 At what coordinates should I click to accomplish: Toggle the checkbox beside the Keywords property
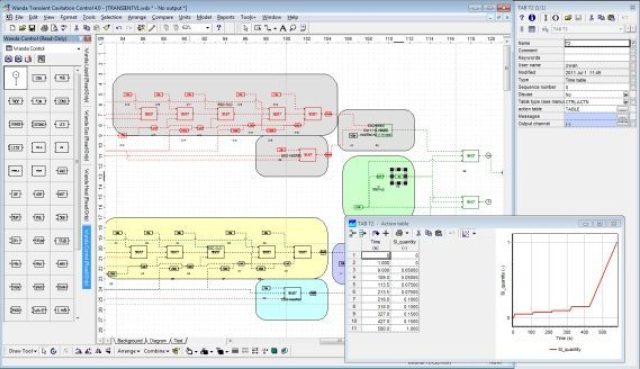pos(633,58)
